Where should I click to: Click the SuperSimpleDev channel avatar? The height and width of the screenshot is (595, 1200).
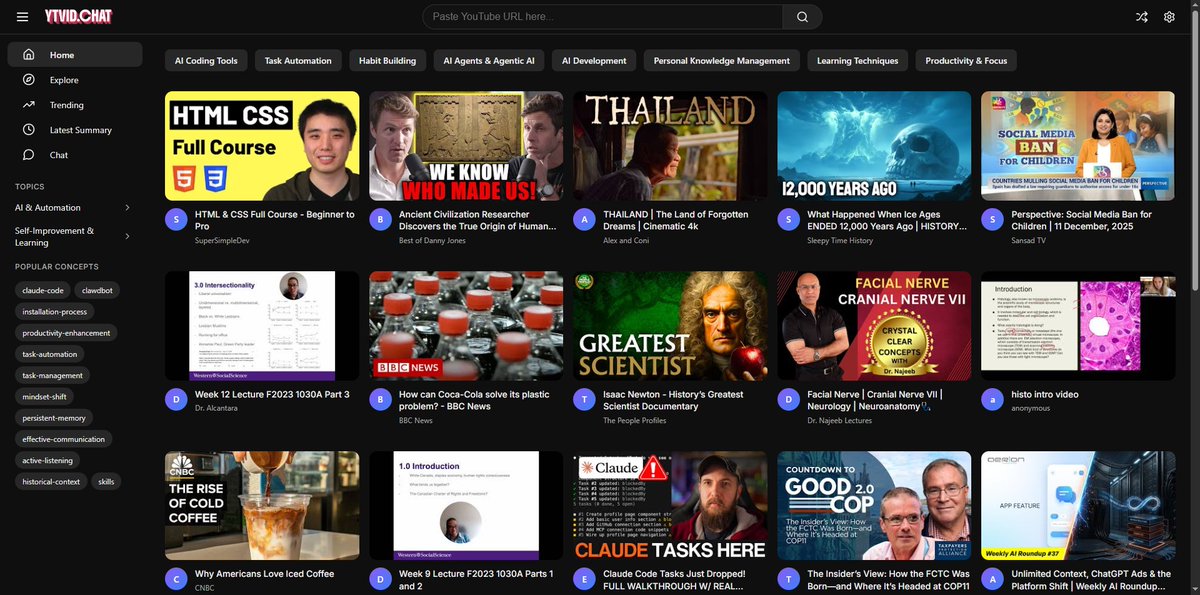click(177, 219)
